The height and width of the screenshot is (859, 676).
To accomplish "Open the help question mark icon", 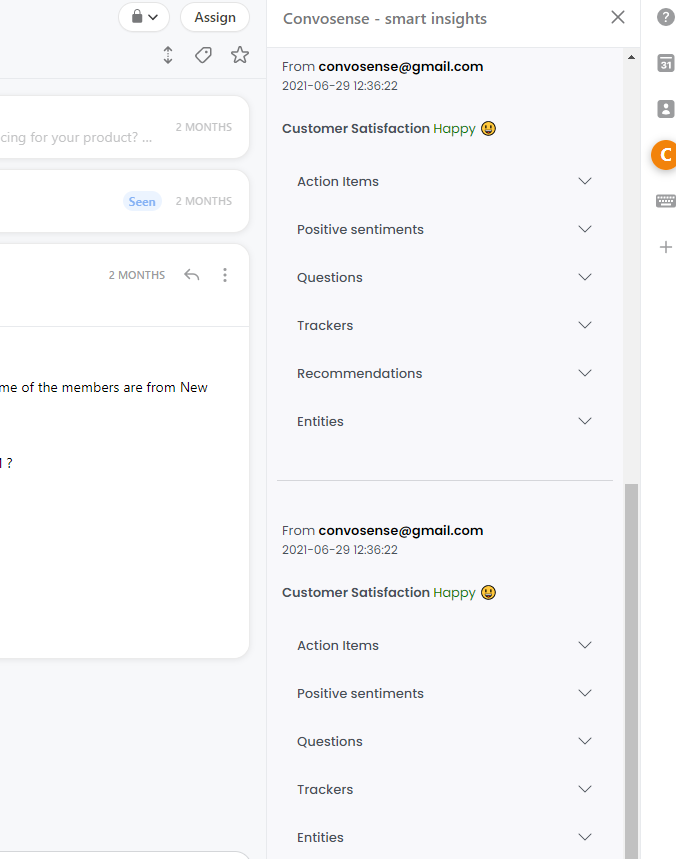I will pos(665,17).
